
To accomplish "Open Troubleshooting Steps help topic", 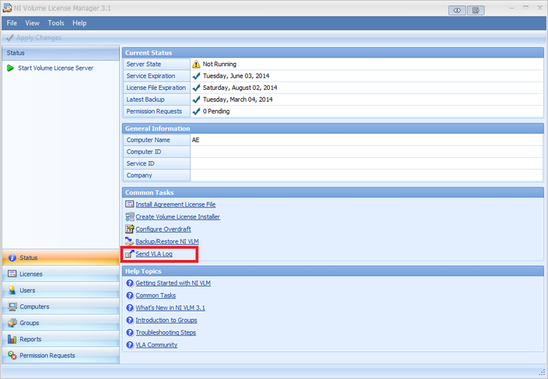I will pyautogui.click(x=166, y=332).
